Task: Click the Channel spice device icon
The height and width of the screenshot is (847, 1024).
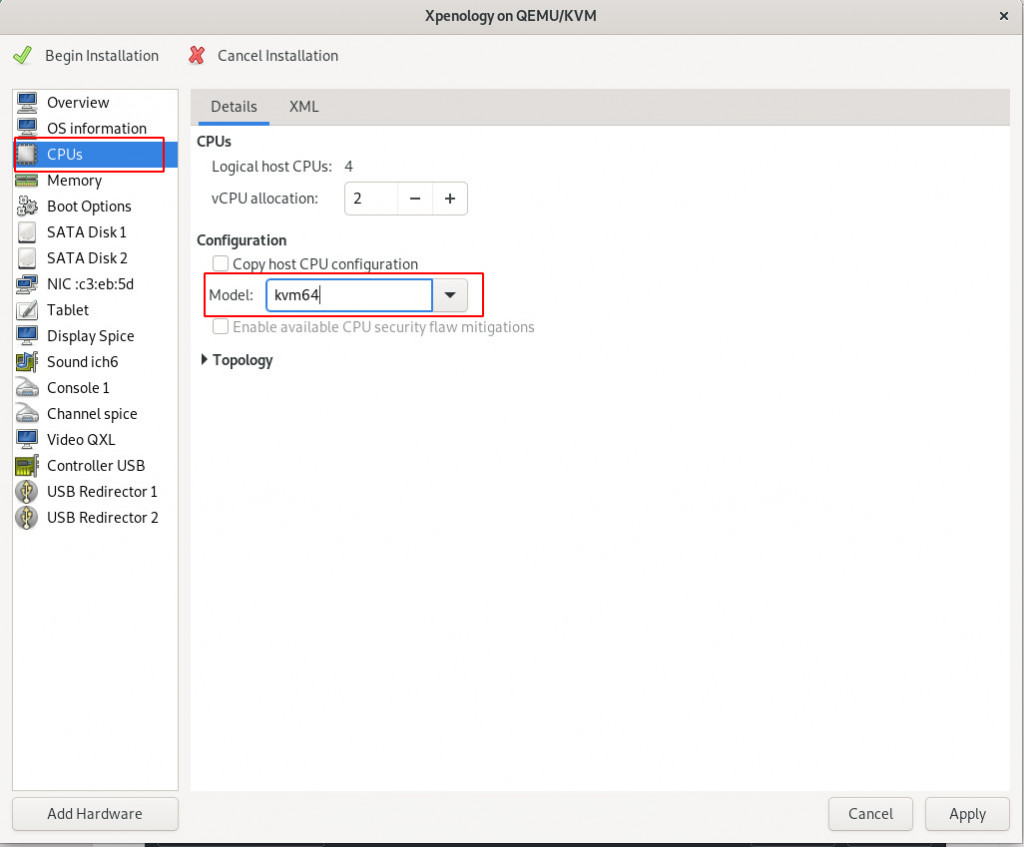Action: click(27, 413)
